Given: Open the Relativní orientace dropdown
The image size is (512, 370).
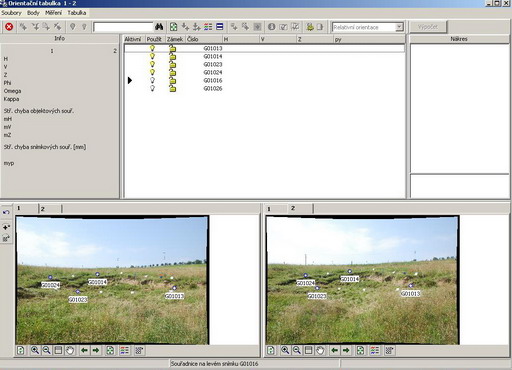Looking at the screenshot, I should tap(399, 27).
